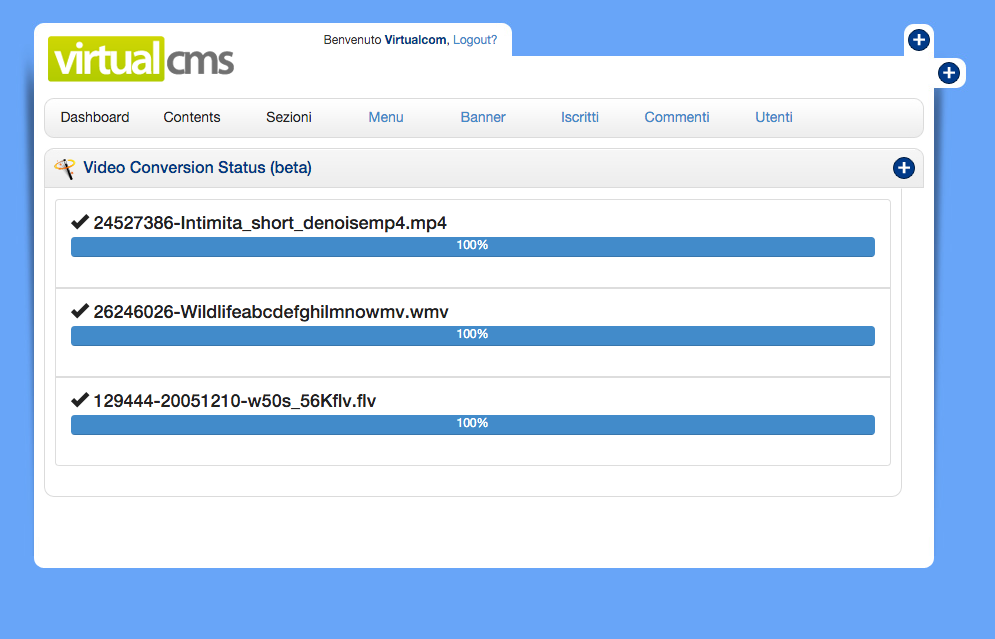Open the Menu navigation item
The width and height of the screenshot is (995, 639).
386,117
